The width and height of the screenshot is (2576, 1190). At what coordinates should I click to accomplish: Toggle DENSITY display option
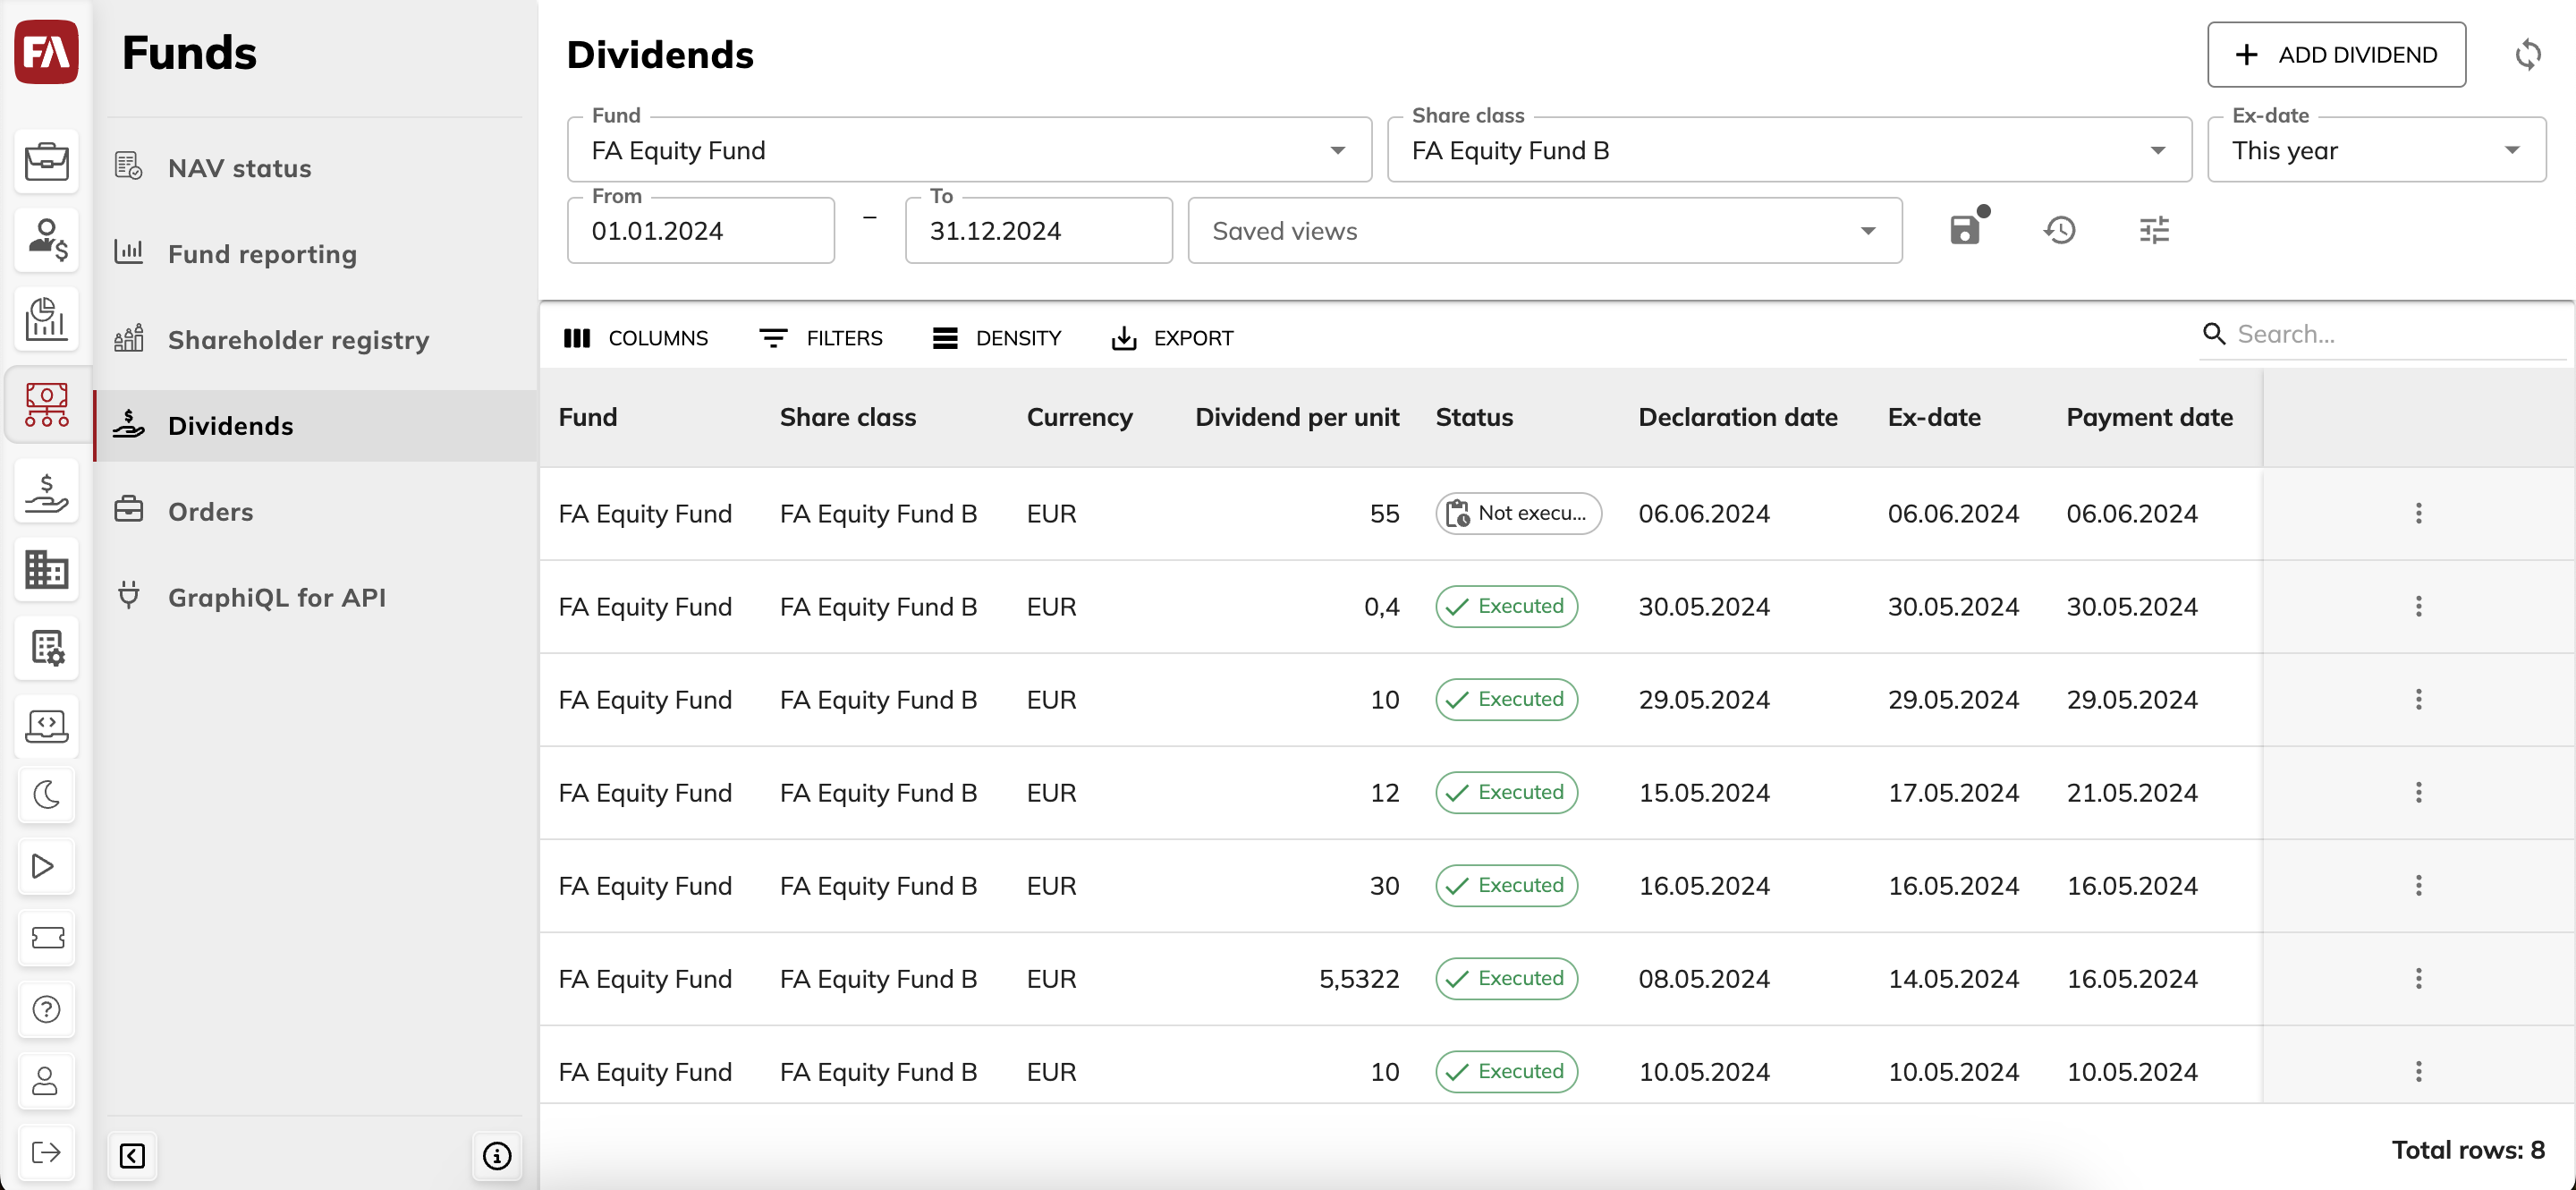tap(1019, 337)
